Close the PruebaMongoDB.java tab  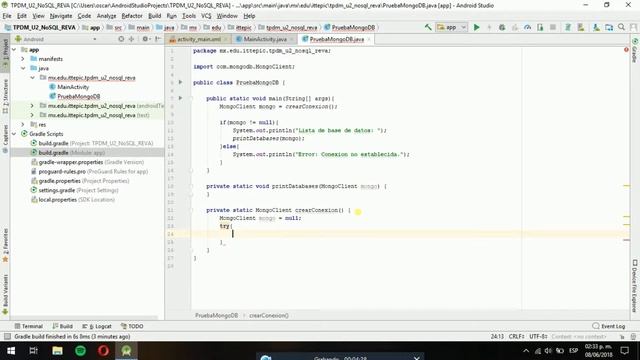pyautogui.click(x=369, y=39)
